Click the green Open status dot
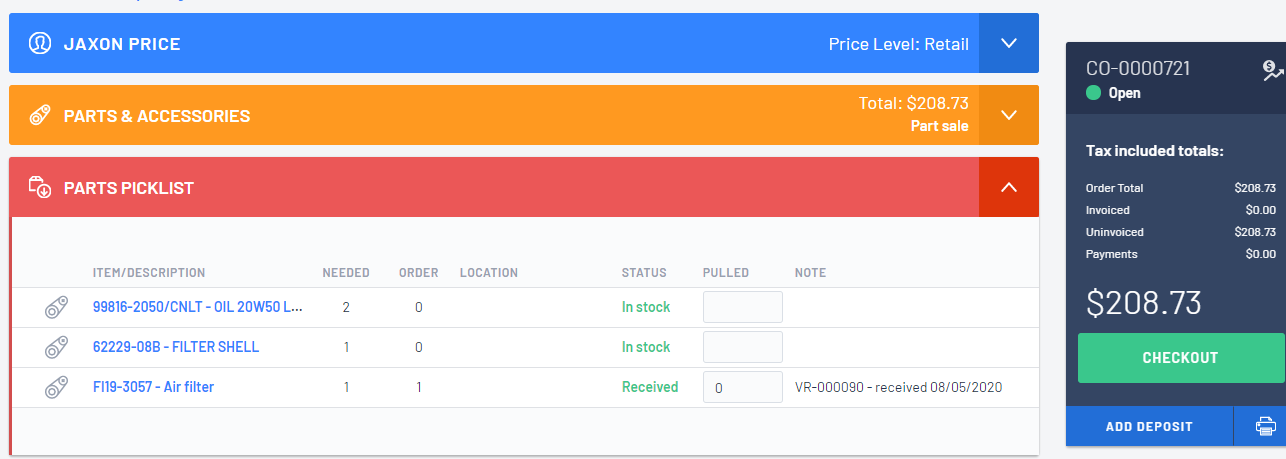The image size is (1286, 459). (x=1093, y=93)
